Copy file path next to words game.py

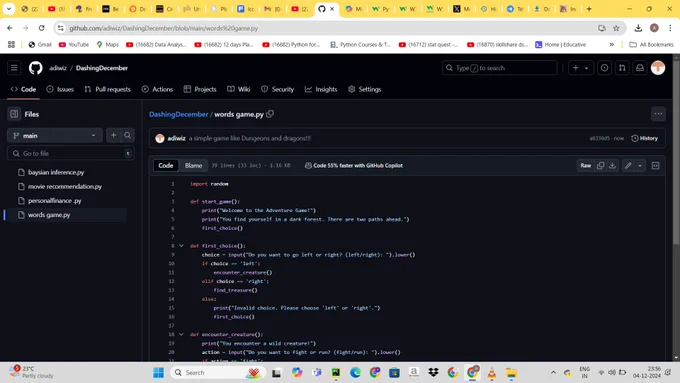click(x=270, y=114)
